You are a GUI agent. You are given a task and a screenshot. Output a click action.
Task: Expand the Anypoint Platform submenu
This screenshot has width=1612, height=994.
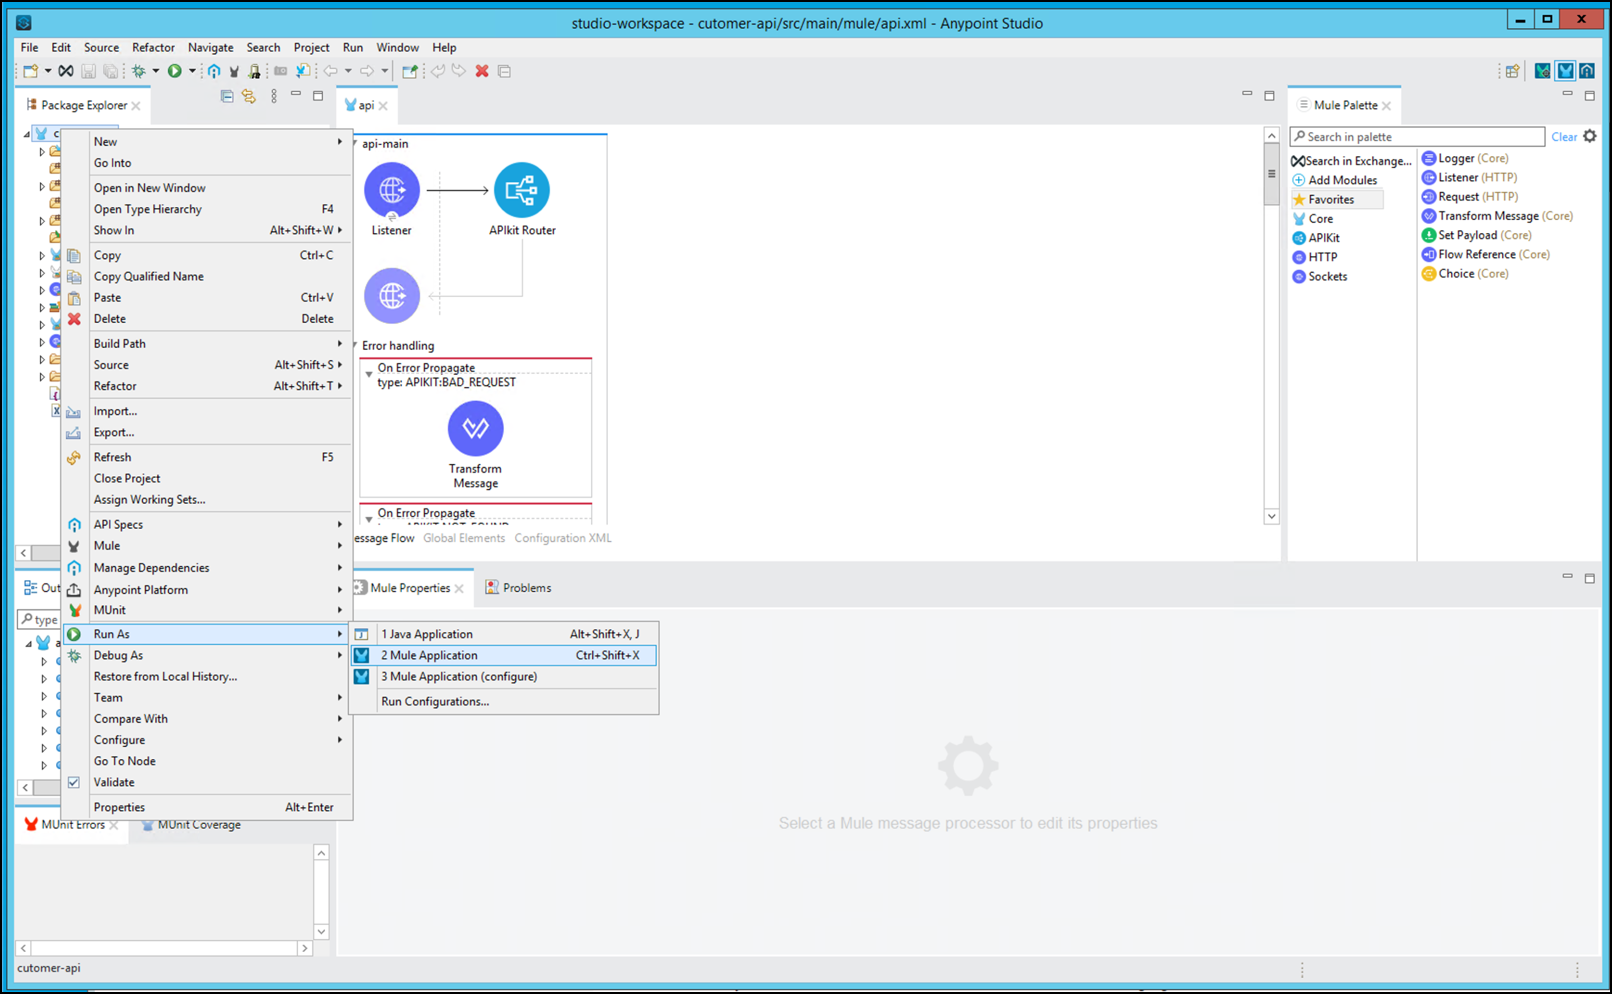[x=207, y=589]
